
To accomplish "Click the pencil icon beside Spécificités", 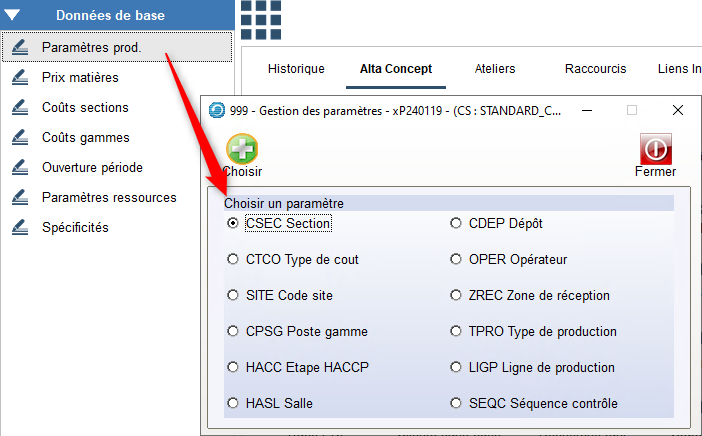I will click(x=19, y=227).
